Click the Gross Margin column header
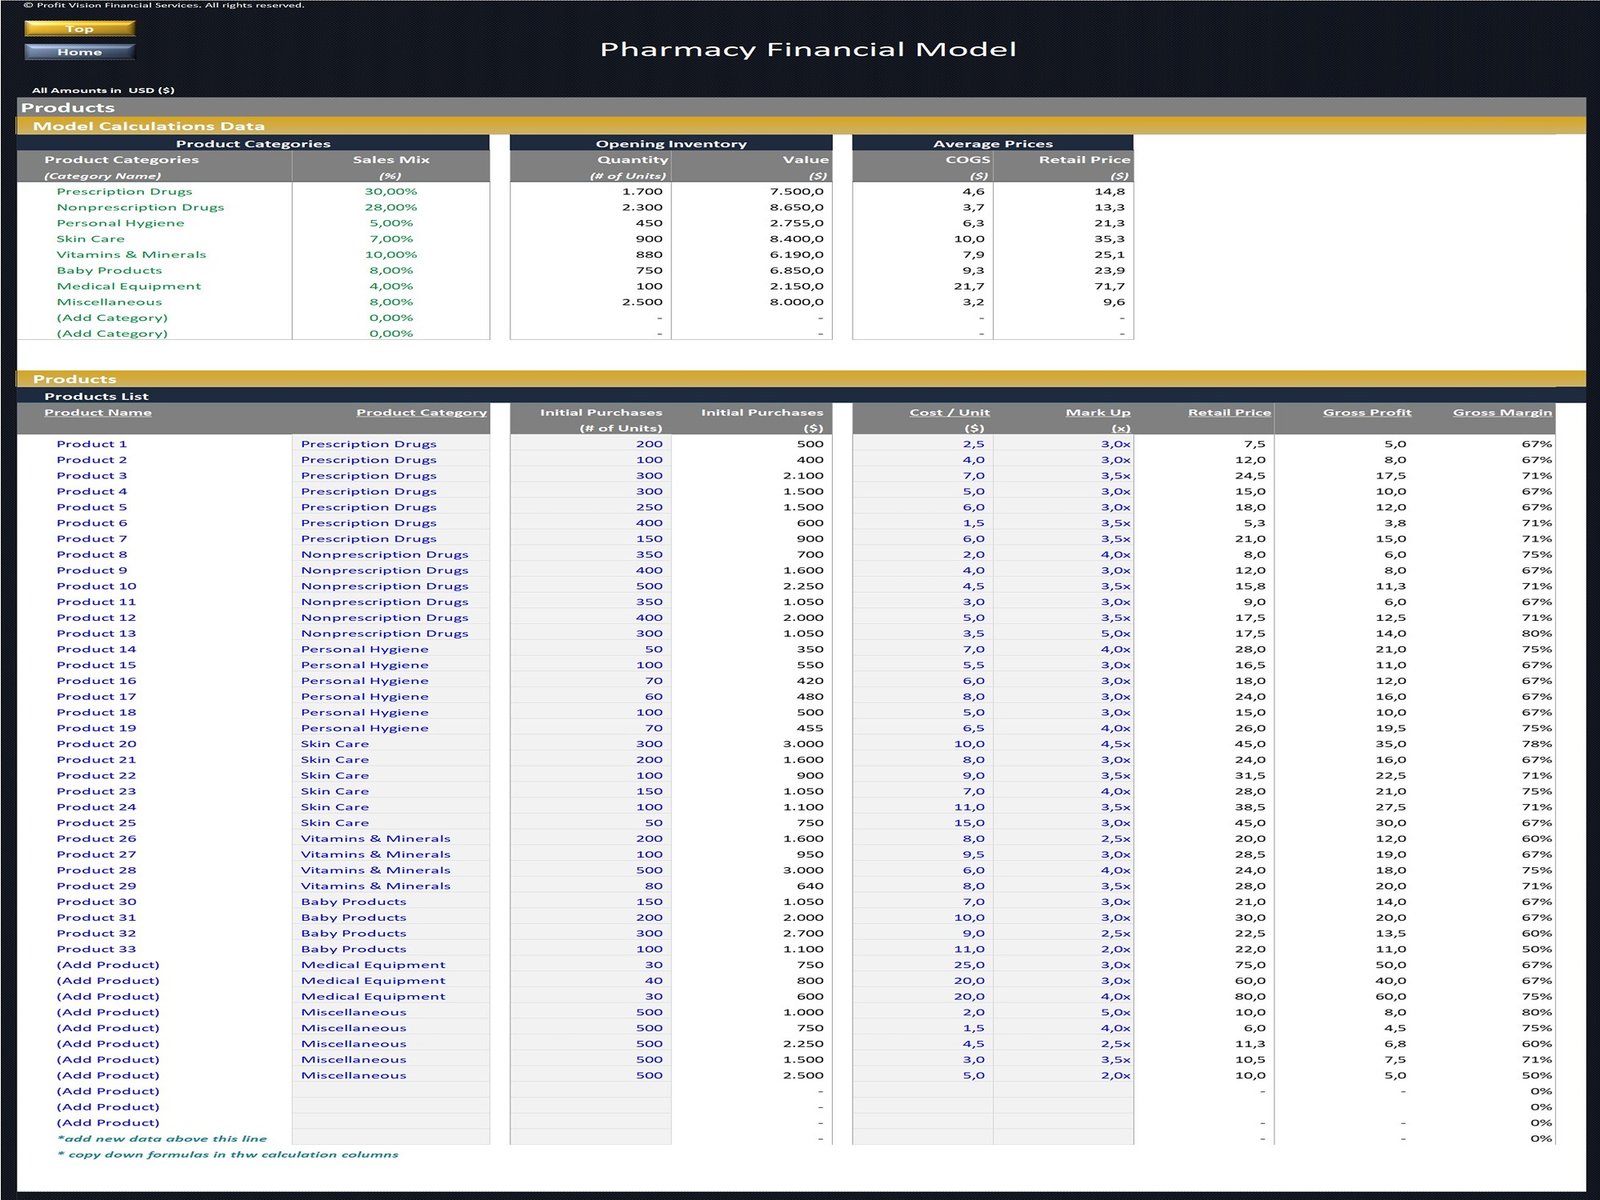Screen dimensions: 1600x1200 point(1502,412)
